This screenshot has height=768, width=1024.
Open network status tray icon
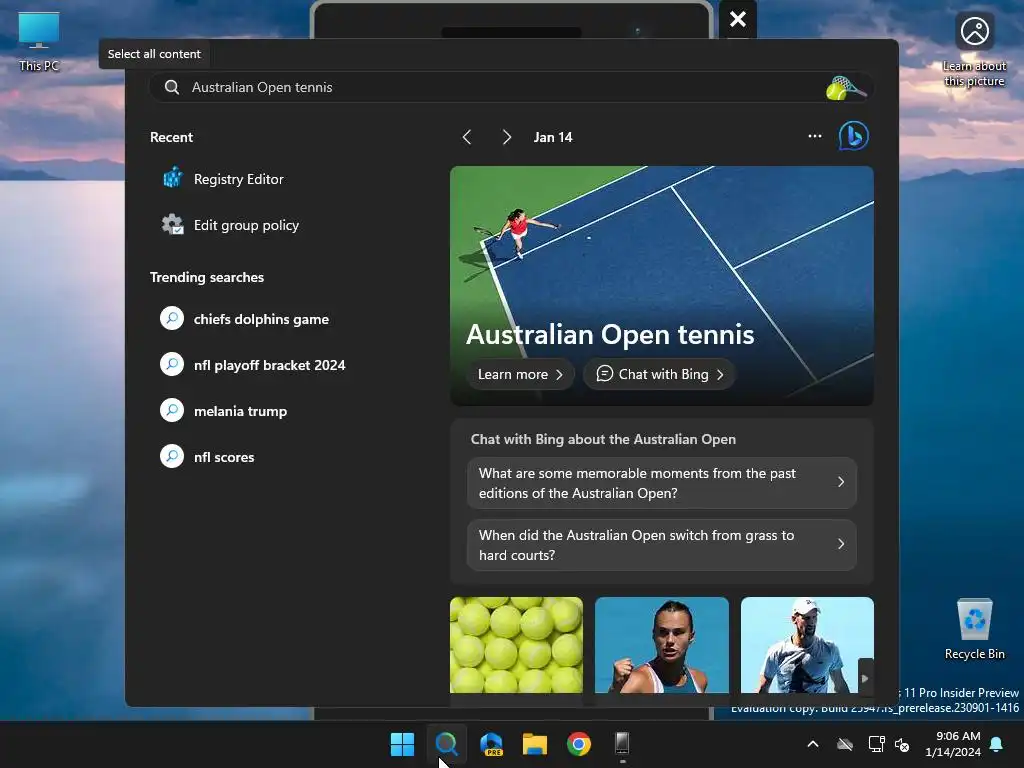876,744
